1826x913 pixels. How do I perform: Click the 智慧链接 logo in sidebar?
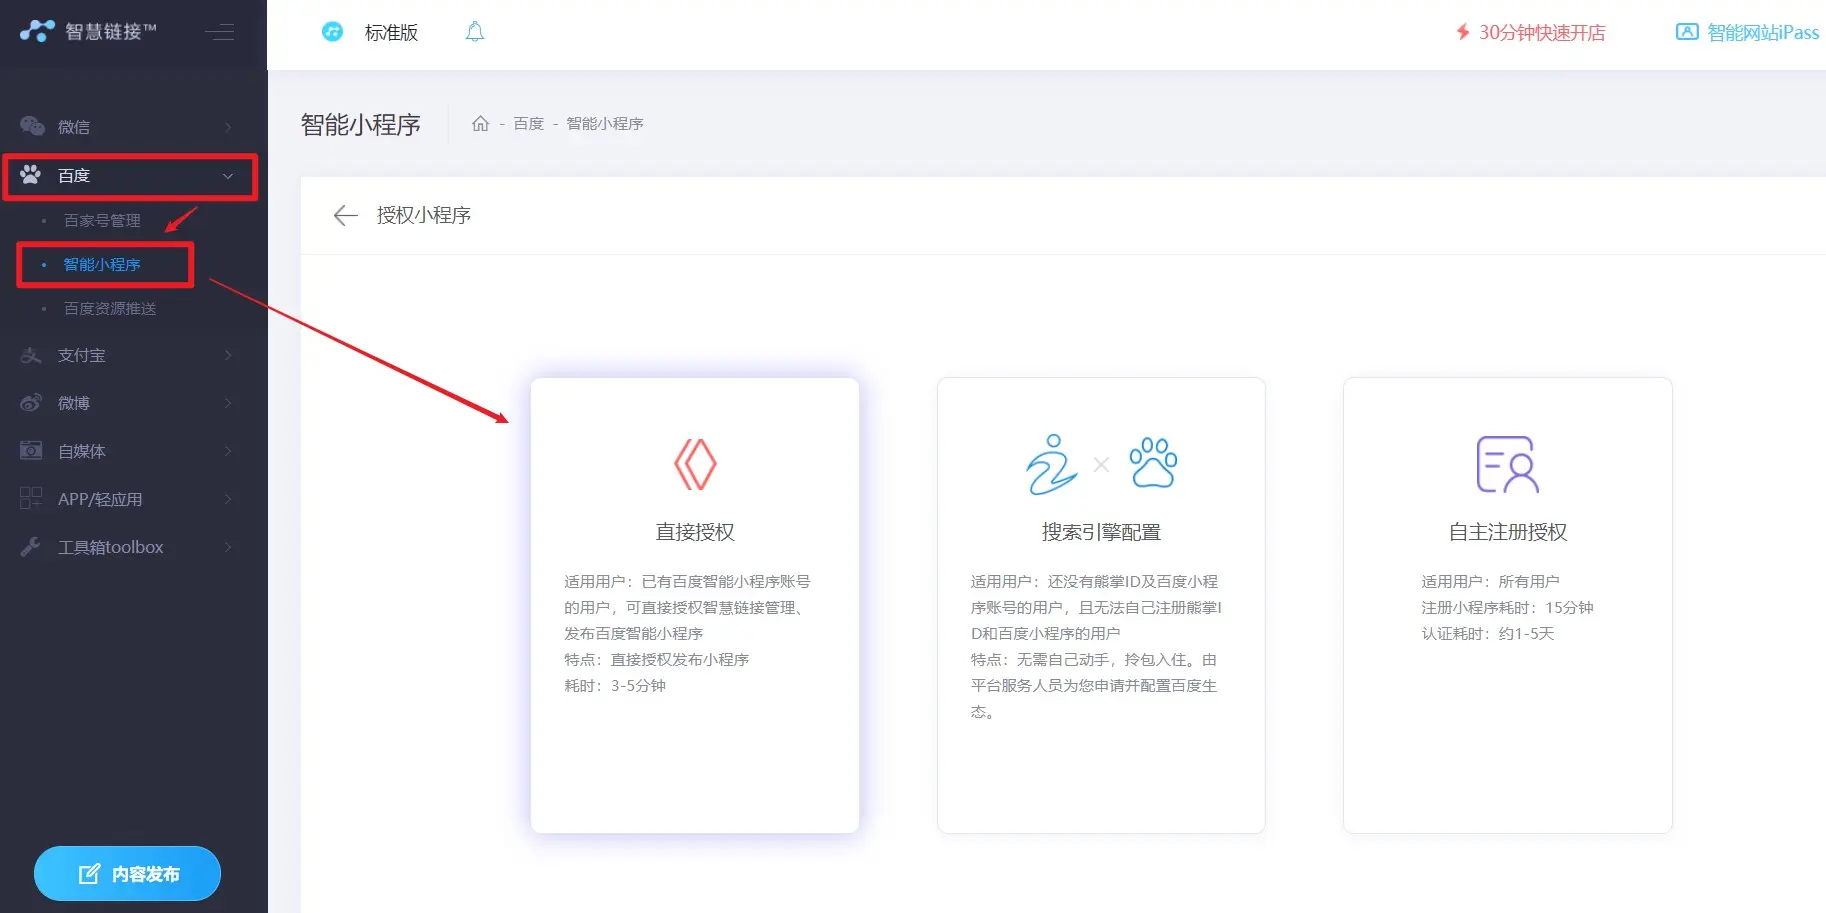(88, 32)
